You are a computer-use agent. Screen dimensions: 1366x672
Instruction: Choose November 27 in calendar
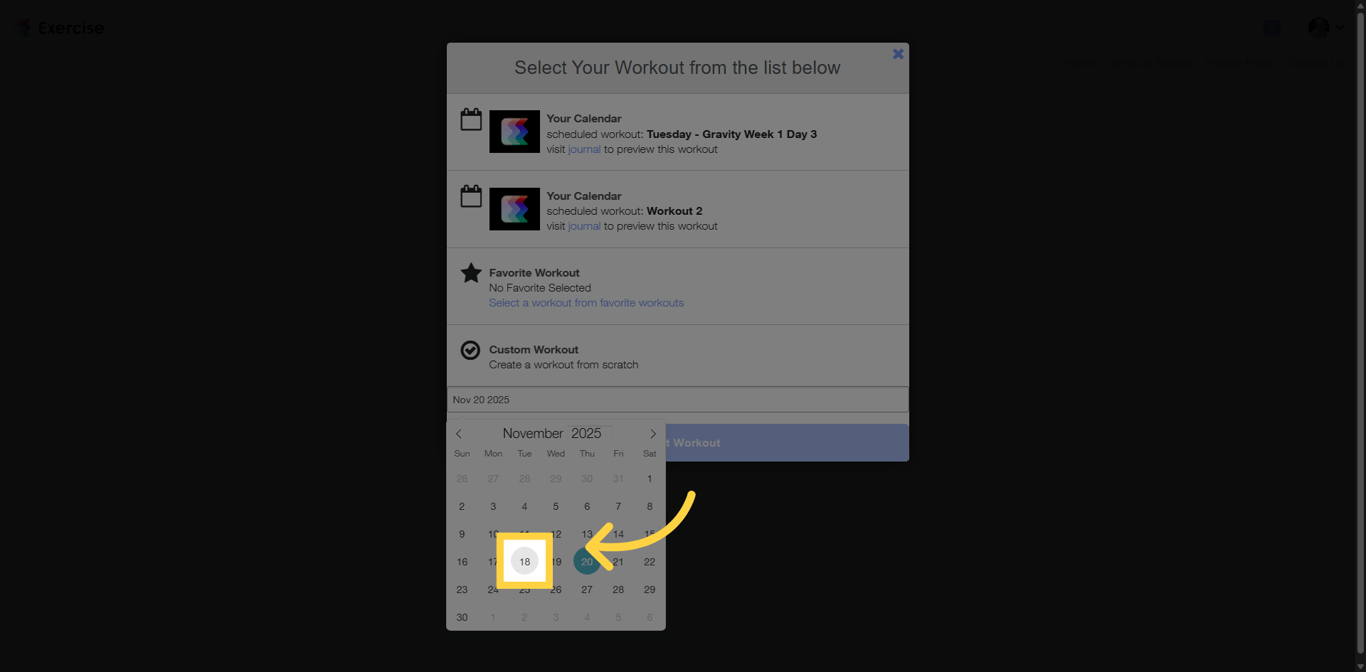click(587, 590)
